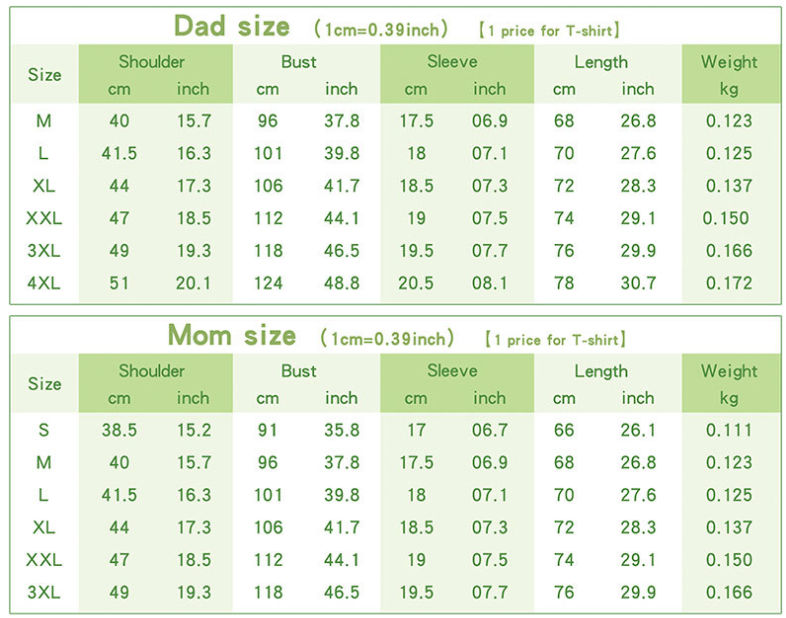This screenshot has height=618, width=786.
Task: Select the Length header in Mom table
Action: pyautogui.click(x=601, y=371)
